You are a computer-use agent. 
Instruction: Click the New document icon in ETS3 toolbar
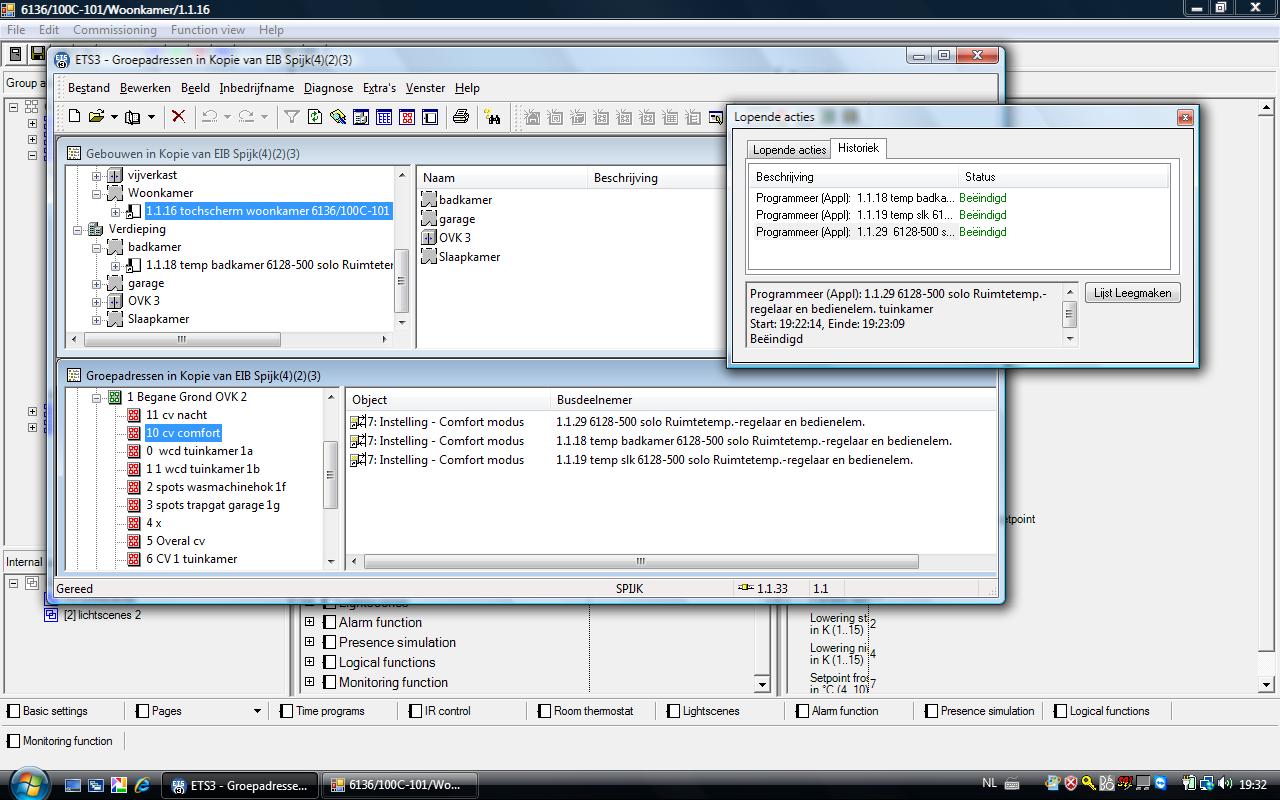click(75, 117)
